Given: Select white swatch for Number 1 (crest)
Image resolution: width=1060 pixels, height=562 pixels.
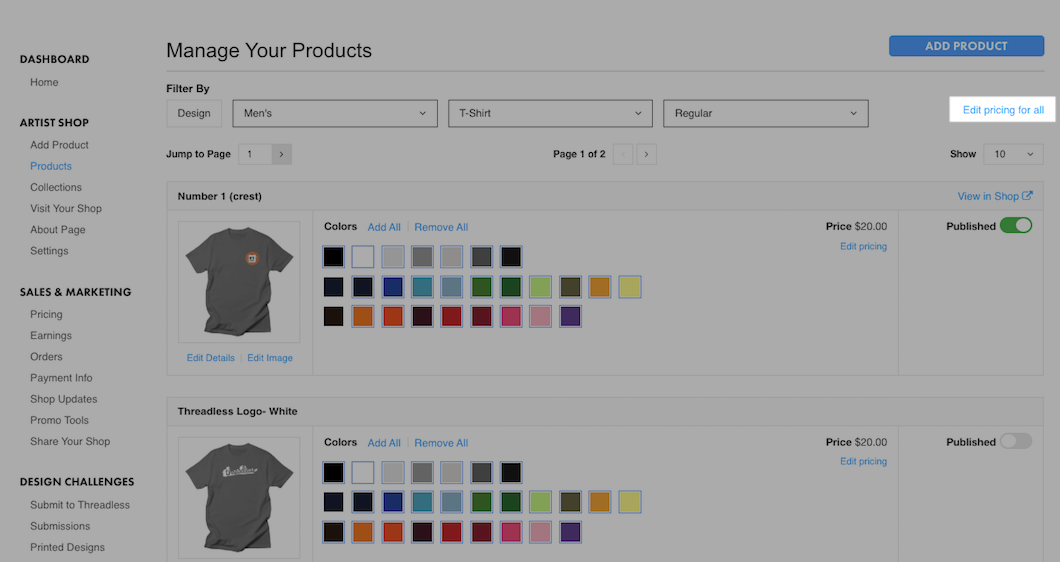Looking at the screenshot, I should point(363,257).
